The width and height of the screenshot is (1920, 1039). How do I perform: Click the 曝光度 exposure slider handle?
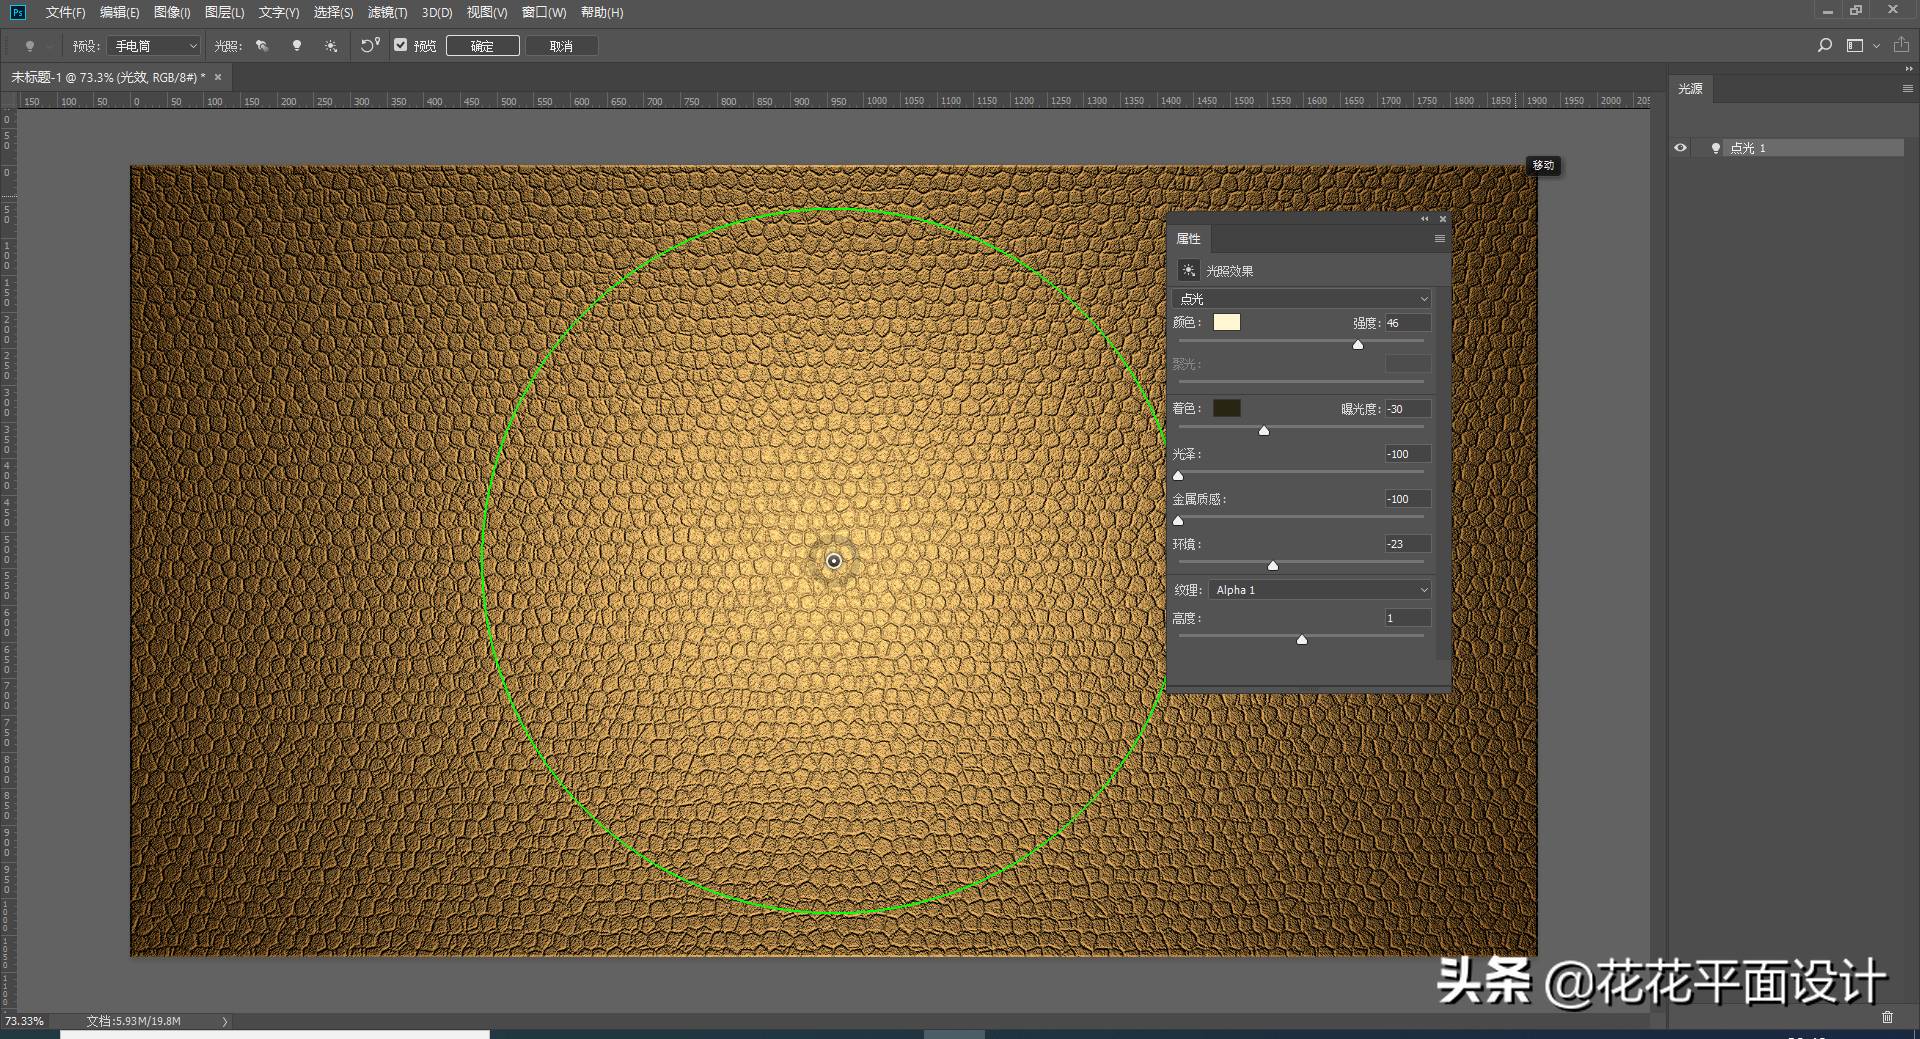(x=1264, y=431)
